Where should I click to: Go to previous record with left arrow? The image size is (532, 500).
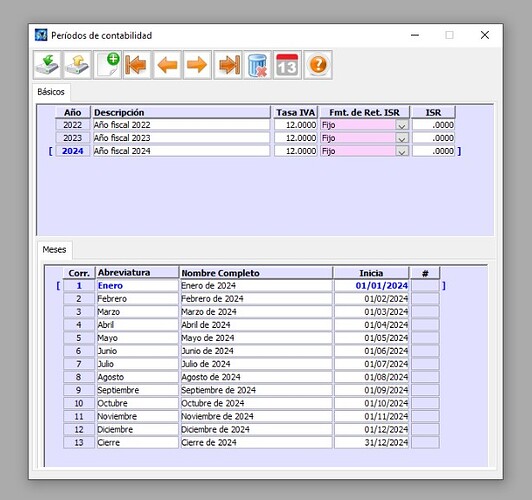tap(167, 65)
